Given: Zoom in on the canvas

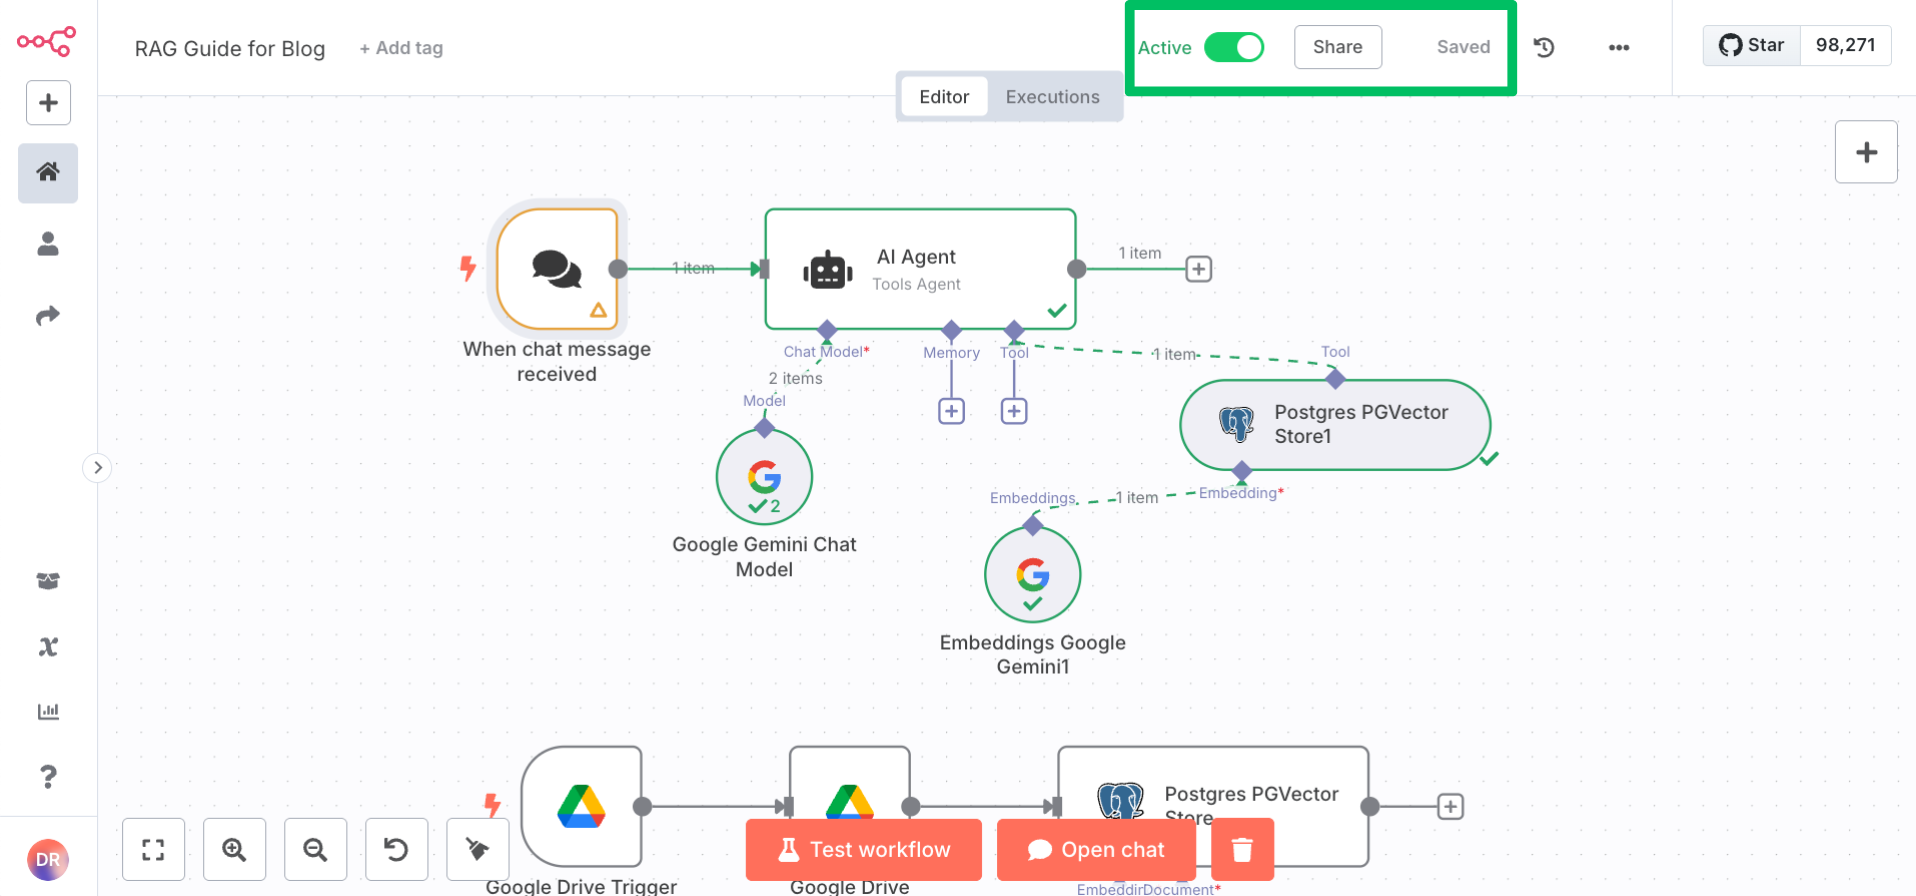Looking at the screenshot, I should (234, 849).
